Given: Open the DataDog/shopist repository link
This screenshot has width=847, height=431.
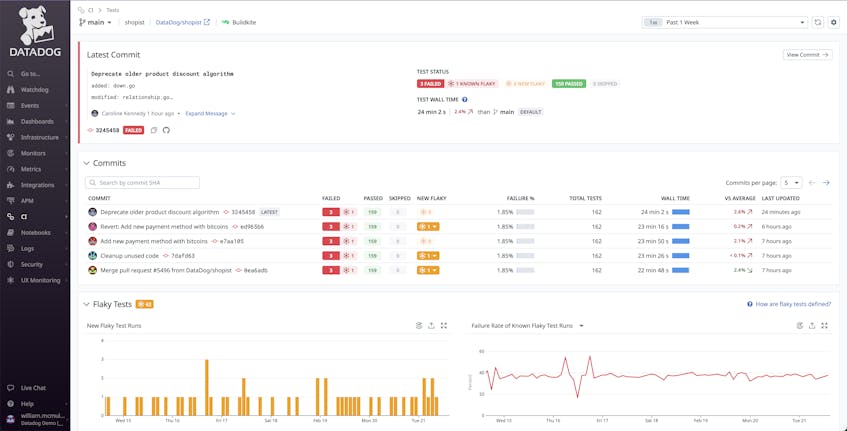Looking at the screenshot, I should pyautogui.click(x=183, y=23).
